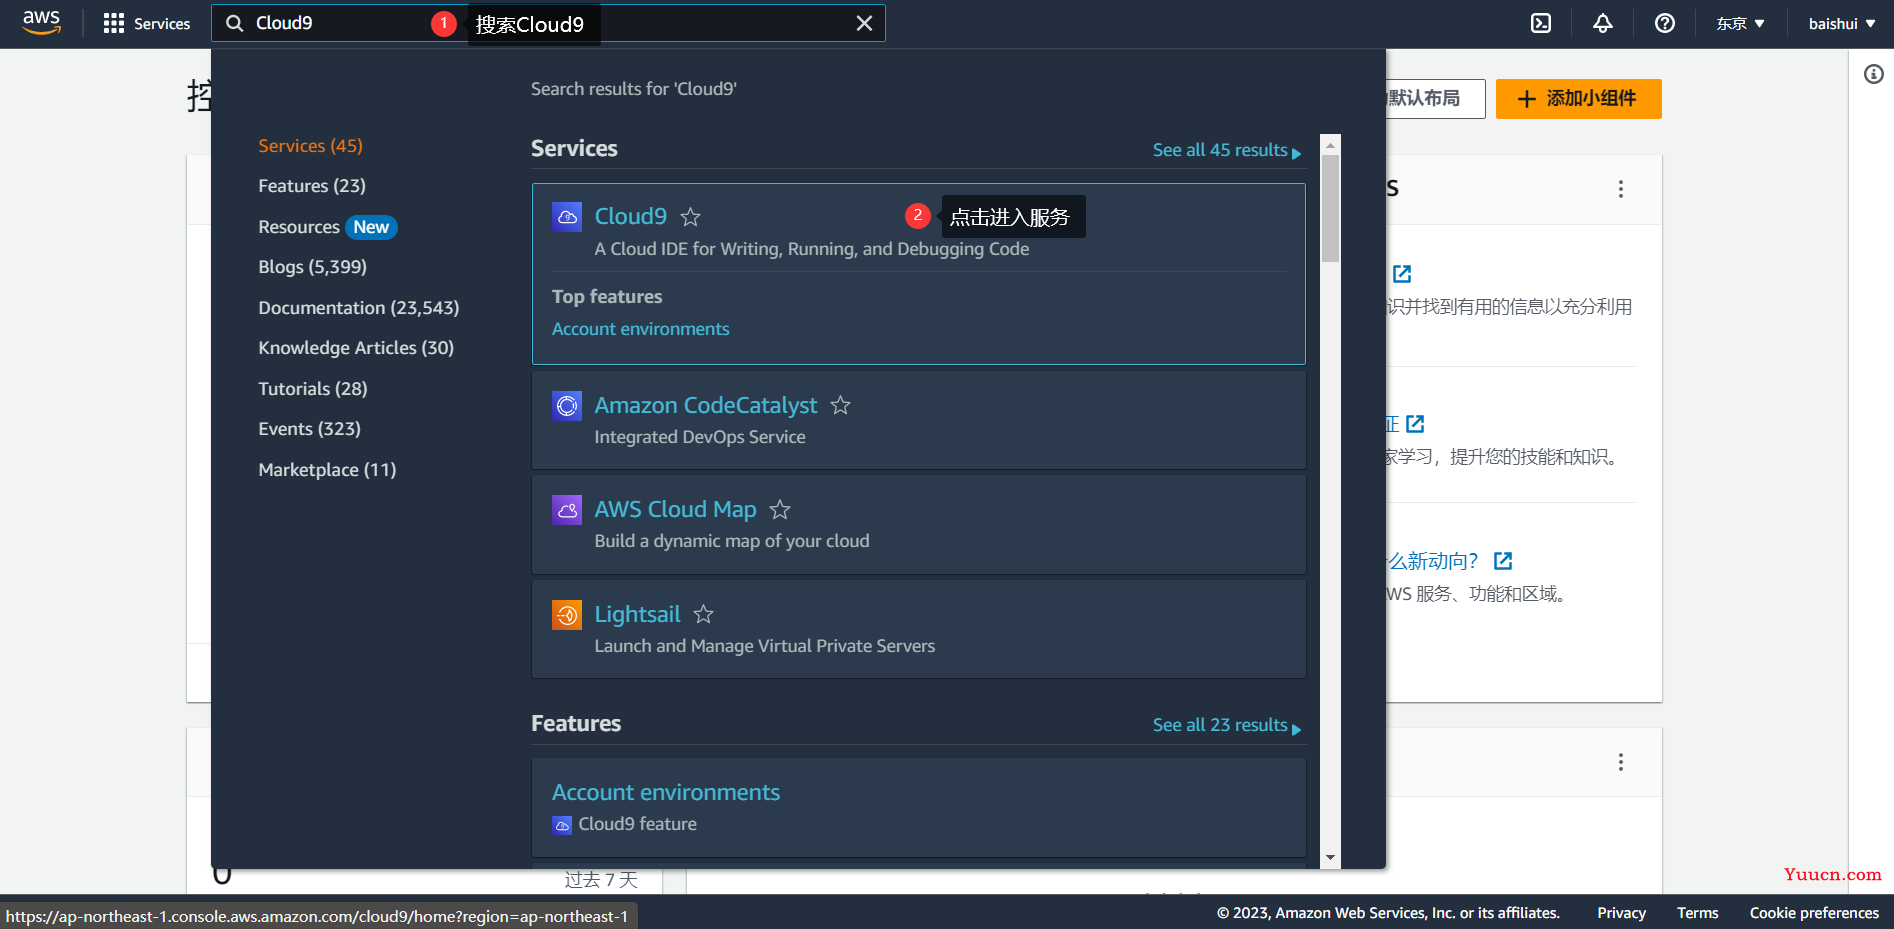
Task: Open the 东京 region dropdown
Action: (1741, 23)
